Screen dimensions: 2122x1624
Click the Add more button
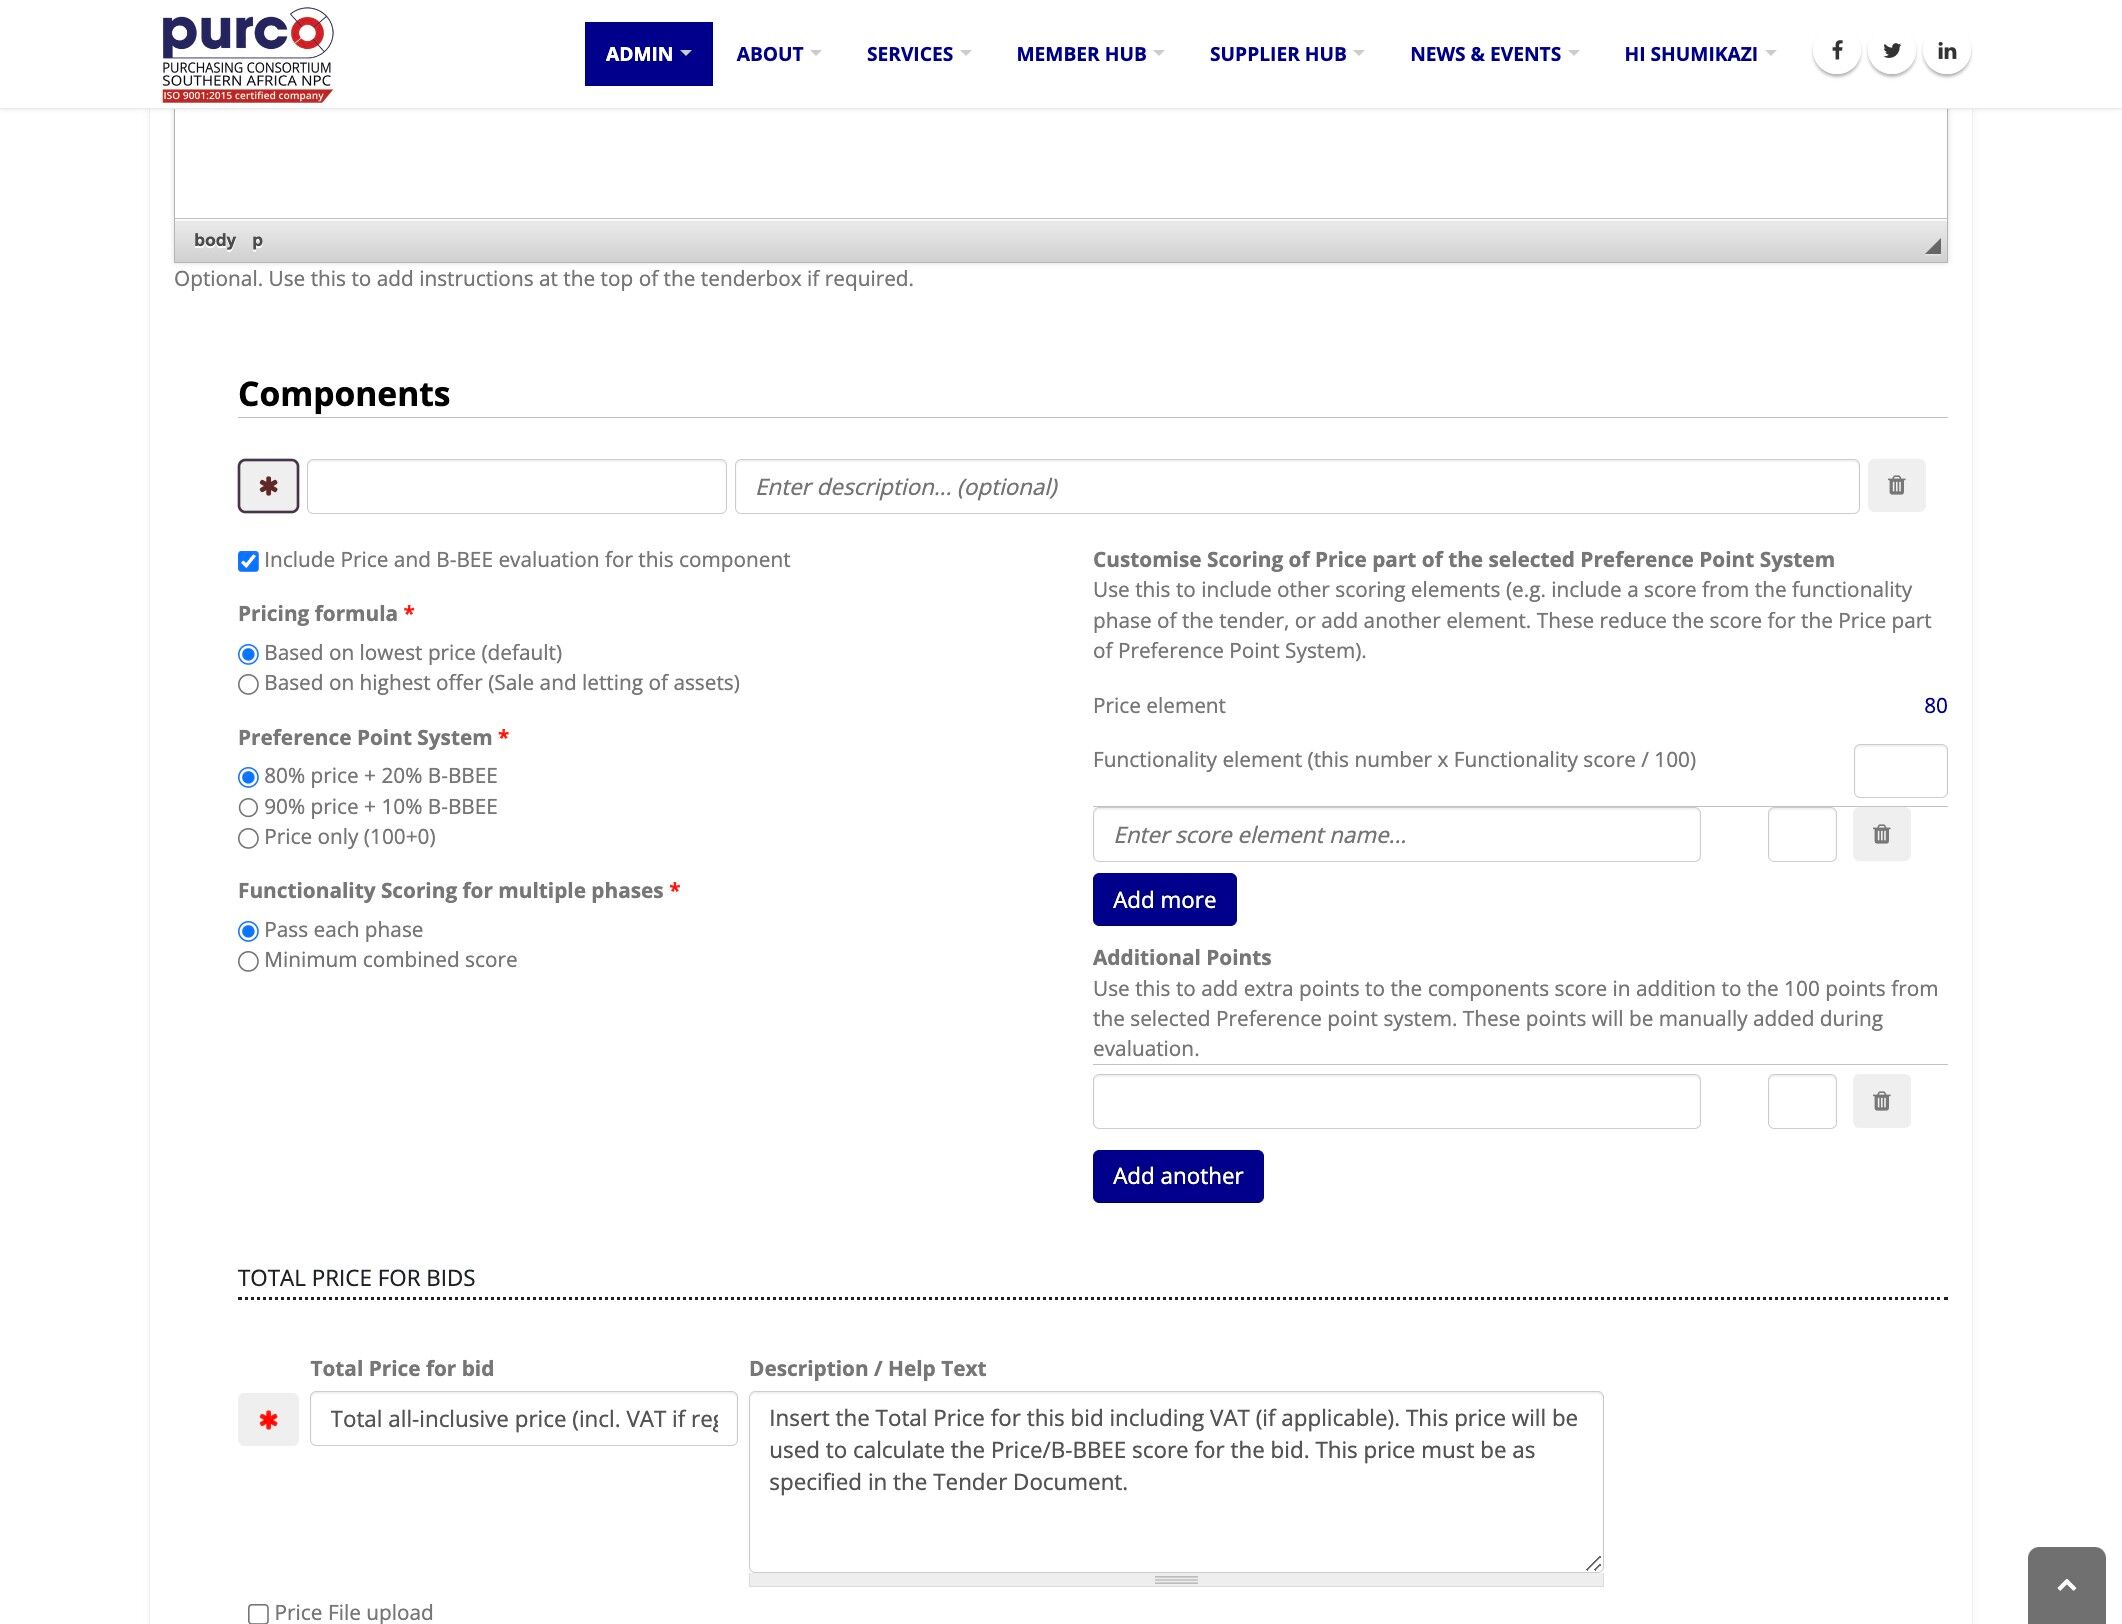coord(1164,900)
